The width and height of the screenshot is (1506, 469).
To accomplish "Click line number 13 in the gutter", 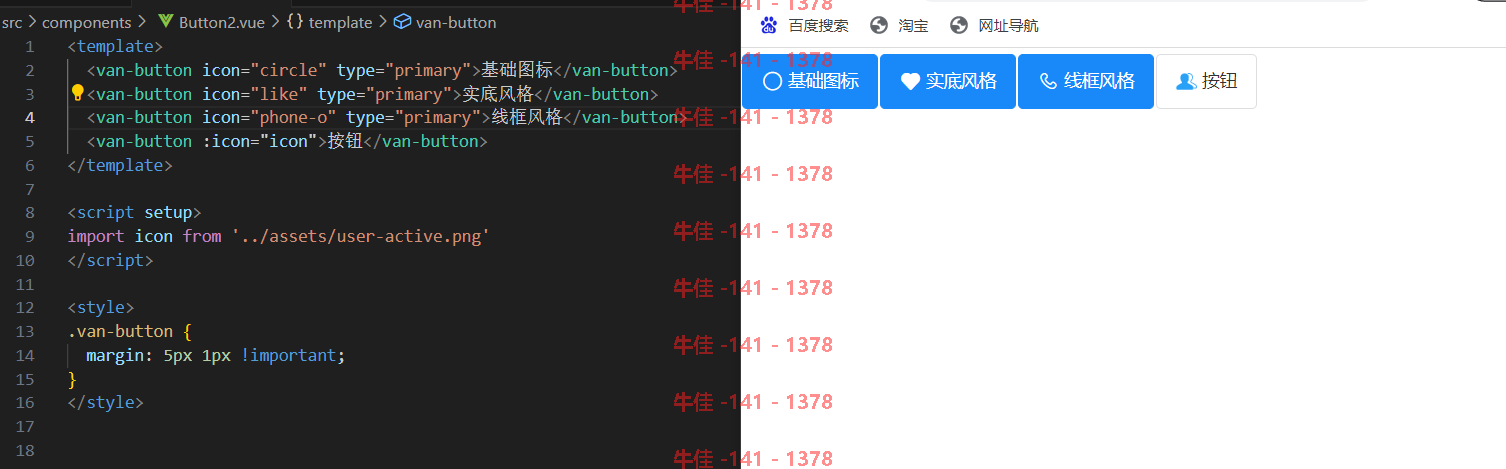I will point(25,331).
